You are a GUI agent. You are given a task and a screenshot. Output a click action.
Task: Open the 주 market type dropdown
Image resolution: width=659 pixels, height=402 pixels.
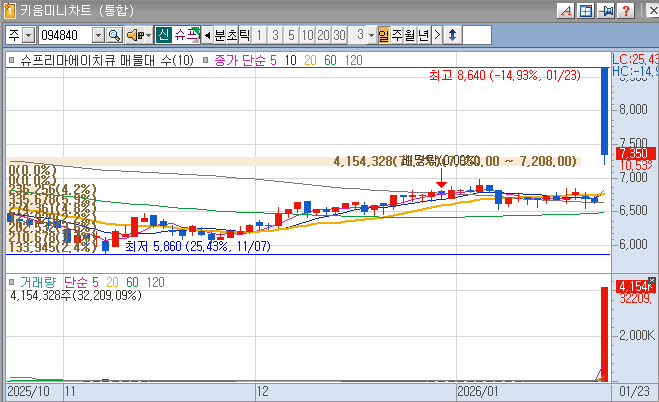[28, 35]
